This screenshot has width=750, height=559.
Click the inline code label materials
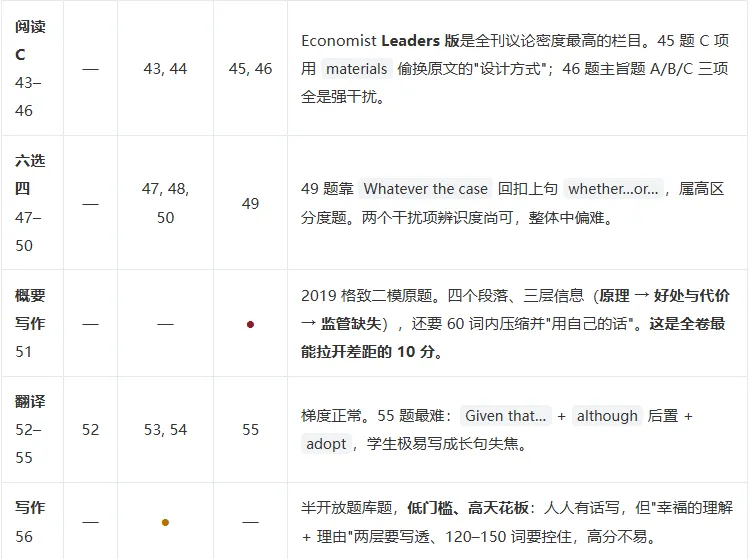click(356, 69)
